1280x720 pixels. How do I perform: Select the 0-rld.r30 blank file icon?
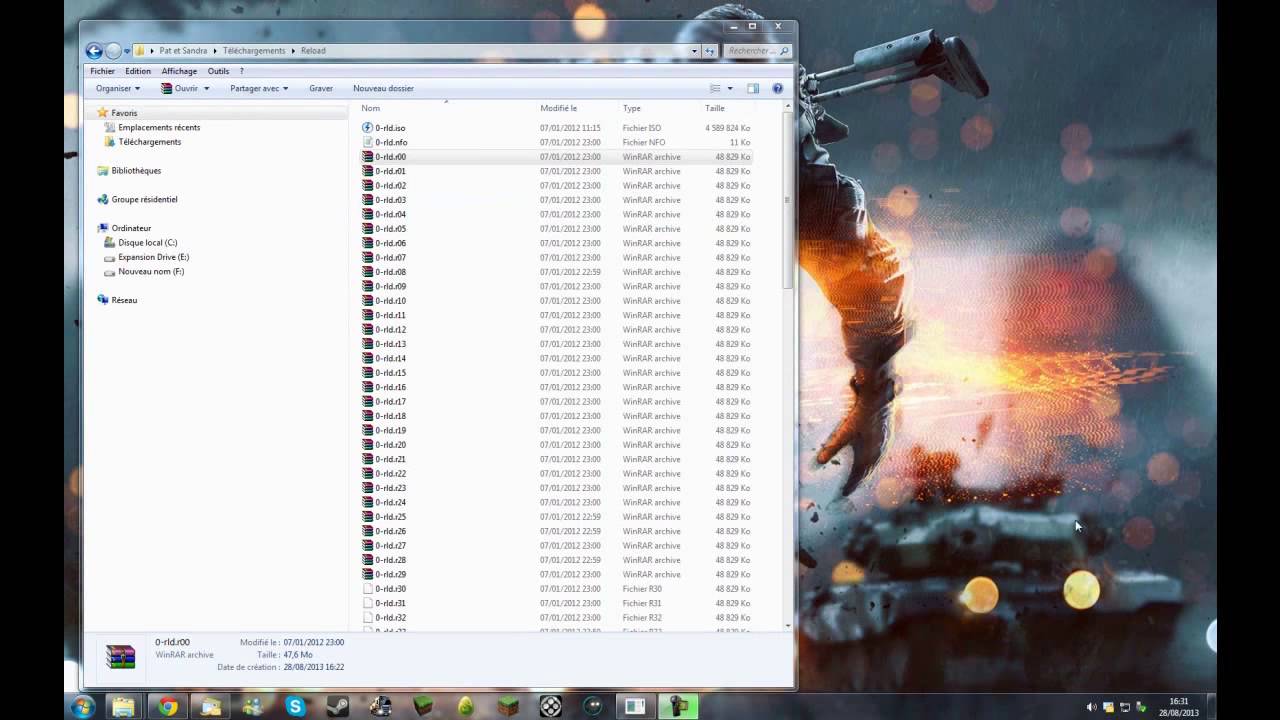367,589
